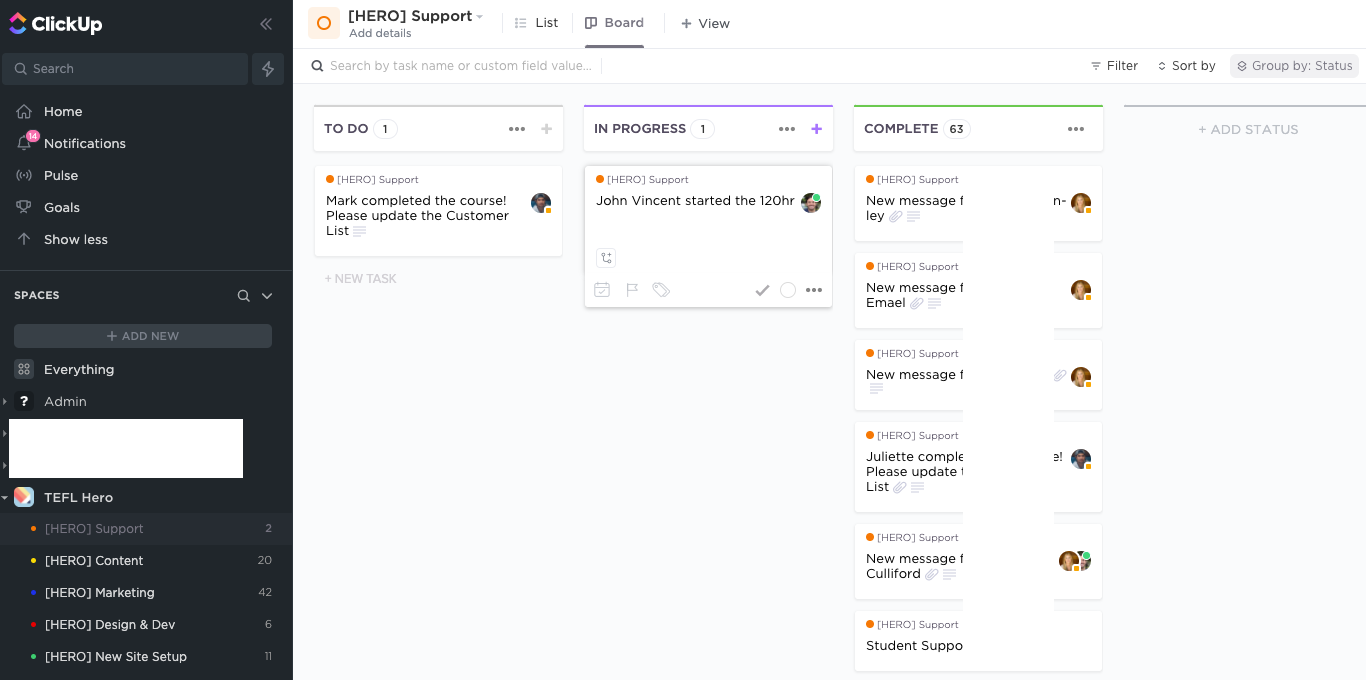
Task: Open the Student Support task card
Action: [x=978, y=641]
